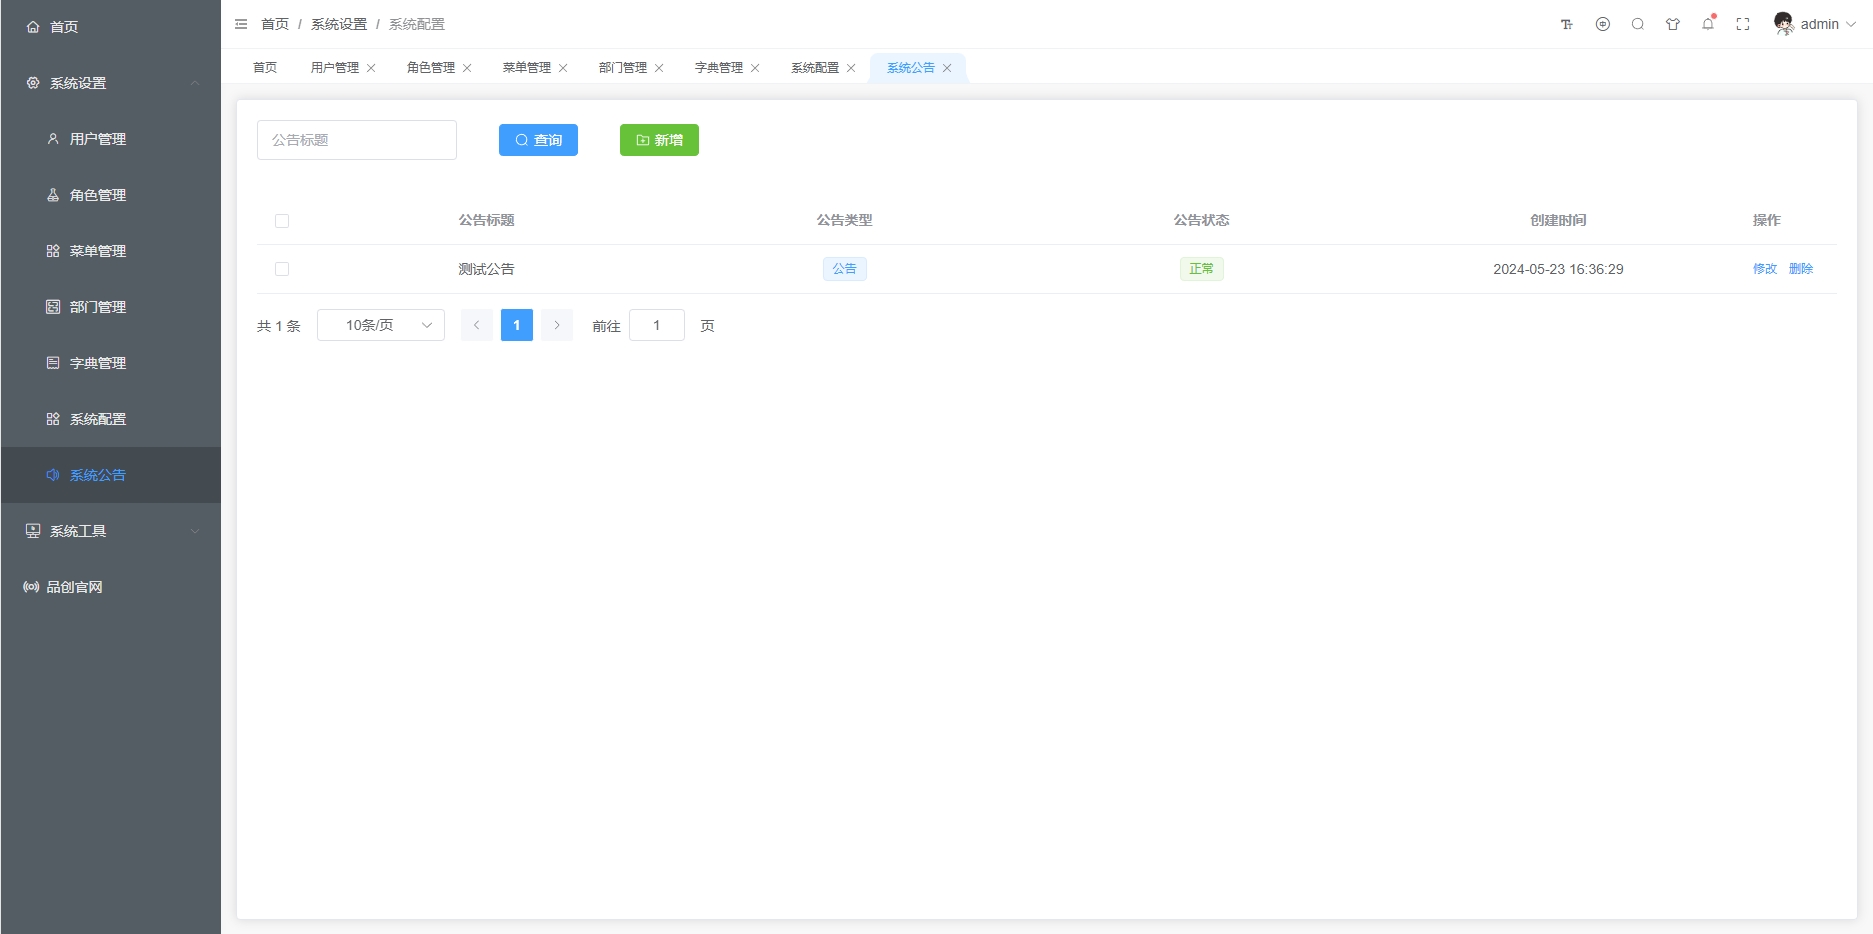Collapse the 系统设置 sidebar menu
The height and width of the screenshot is (934, 1873).
click(x=110, y=83)
